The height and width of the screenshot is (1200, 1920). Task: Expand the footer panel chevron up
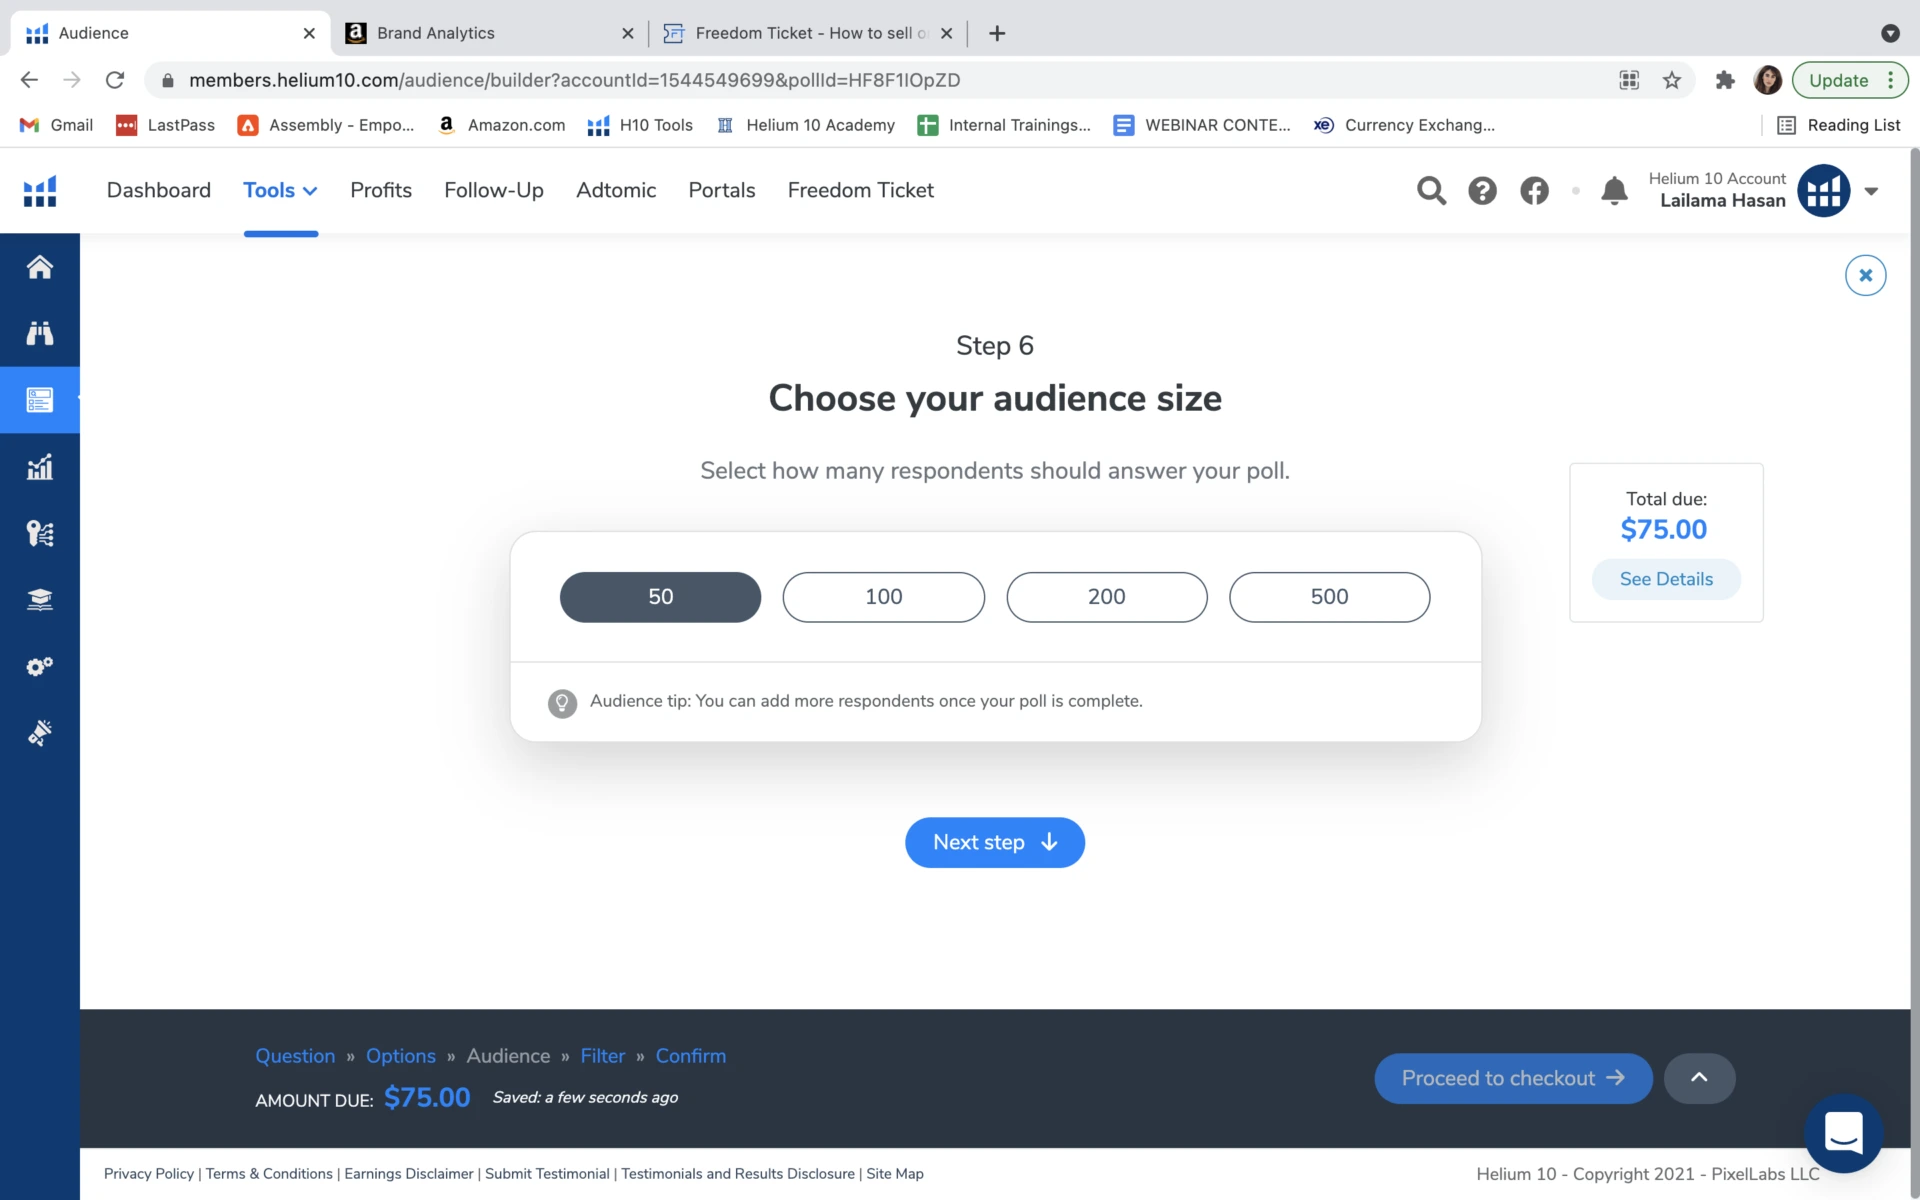pos(1699,1078)
